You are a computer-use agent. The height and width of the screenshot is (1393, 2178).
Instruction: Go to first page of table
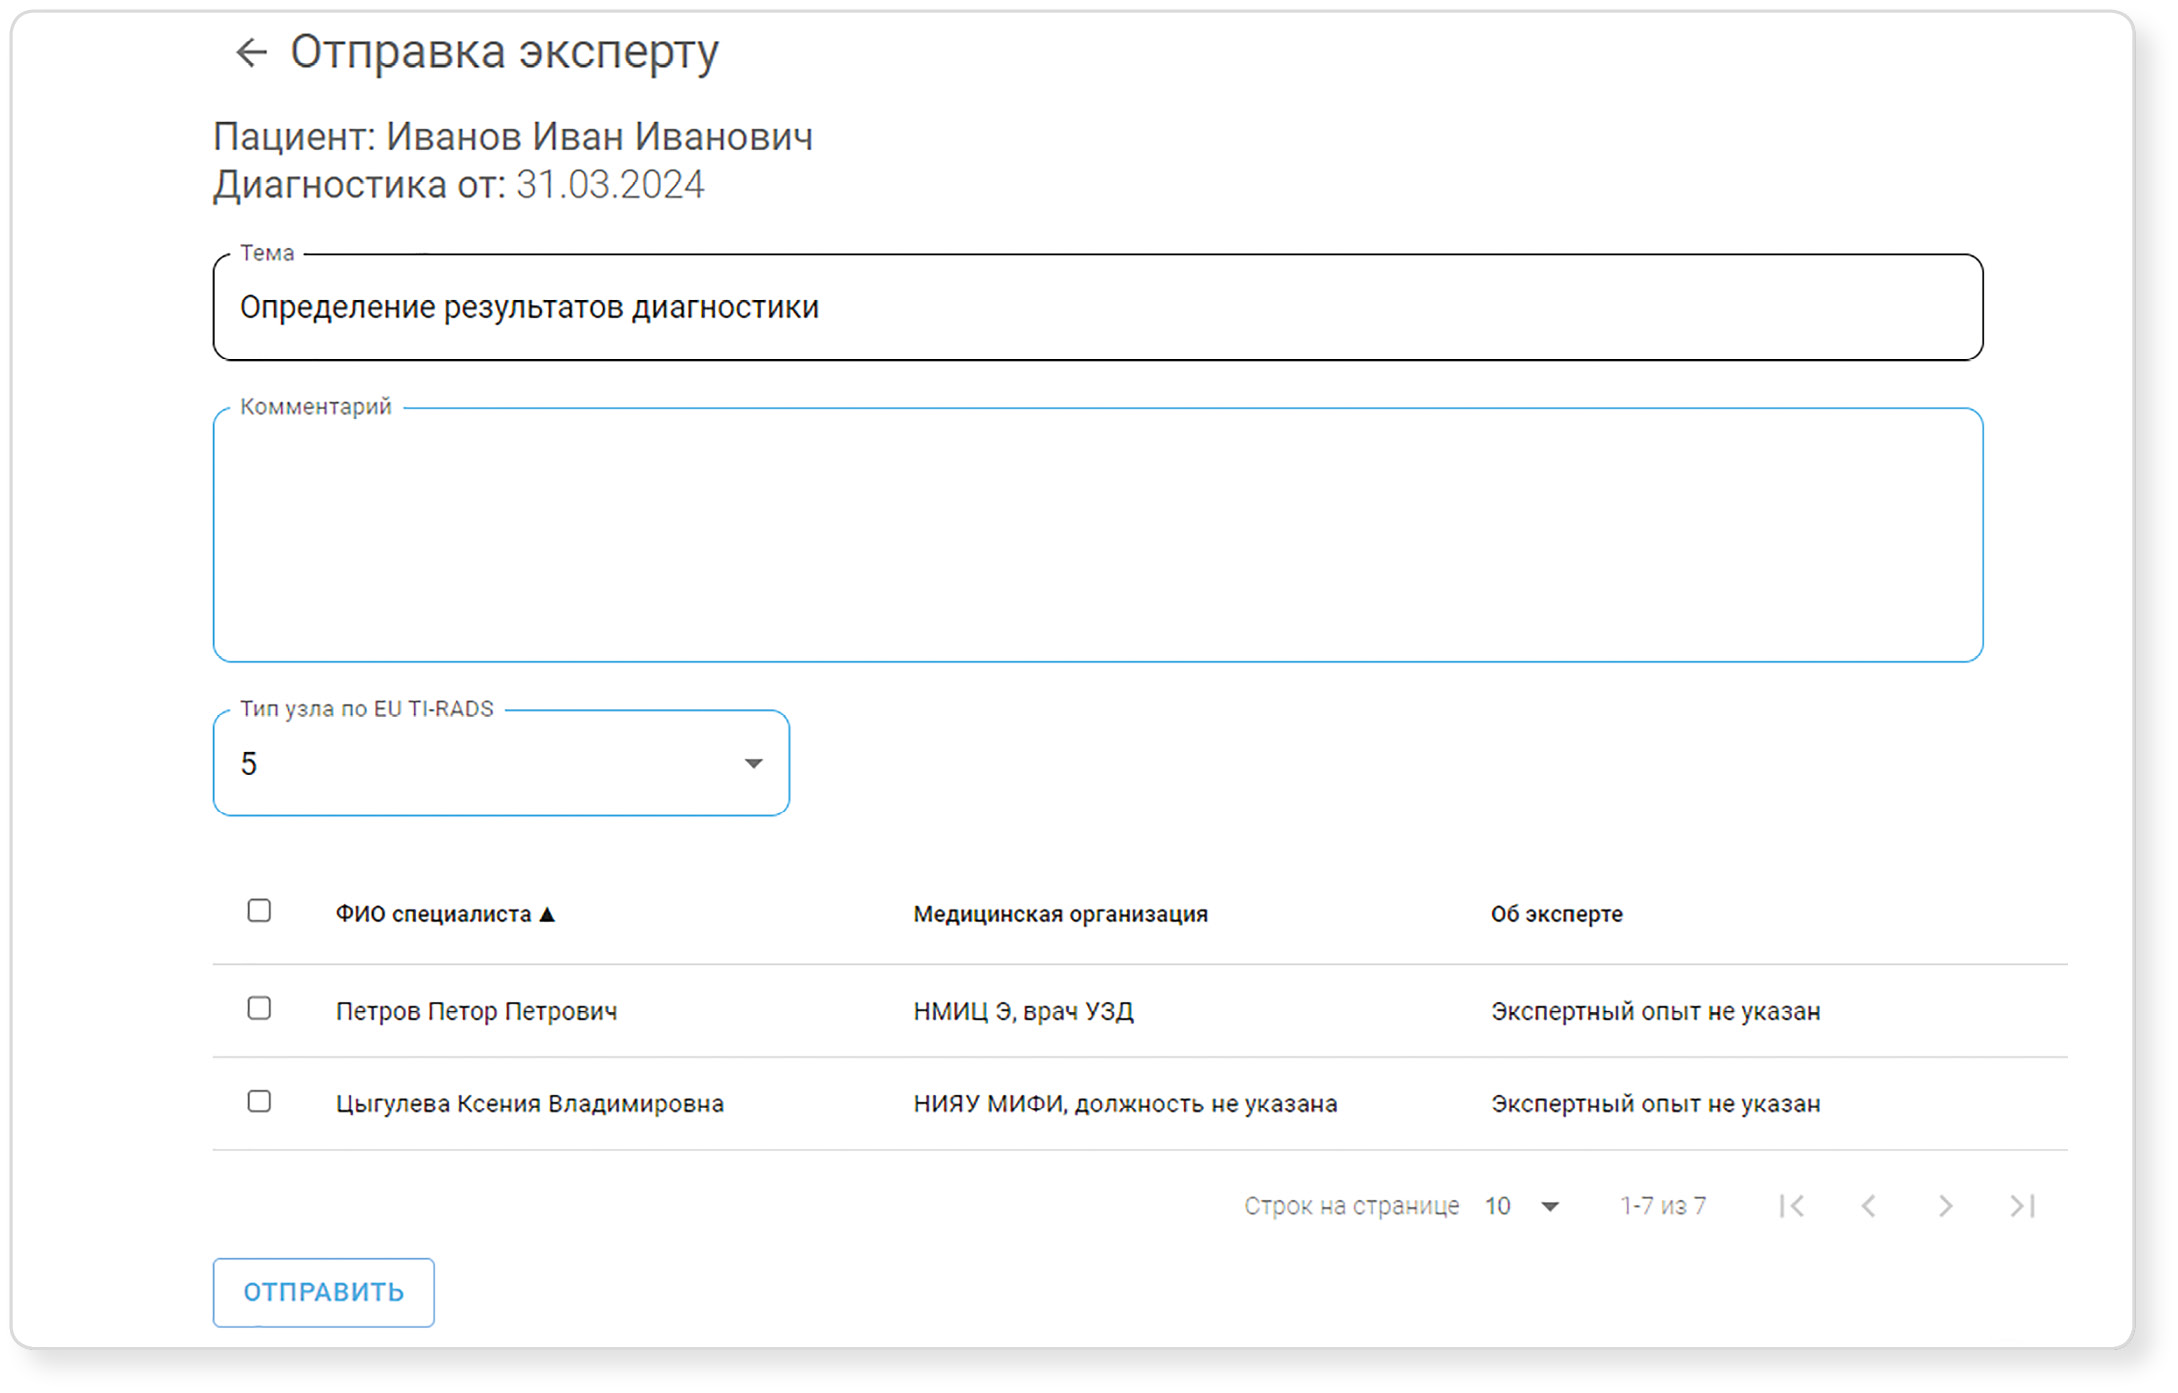tap(1791, 1206)
